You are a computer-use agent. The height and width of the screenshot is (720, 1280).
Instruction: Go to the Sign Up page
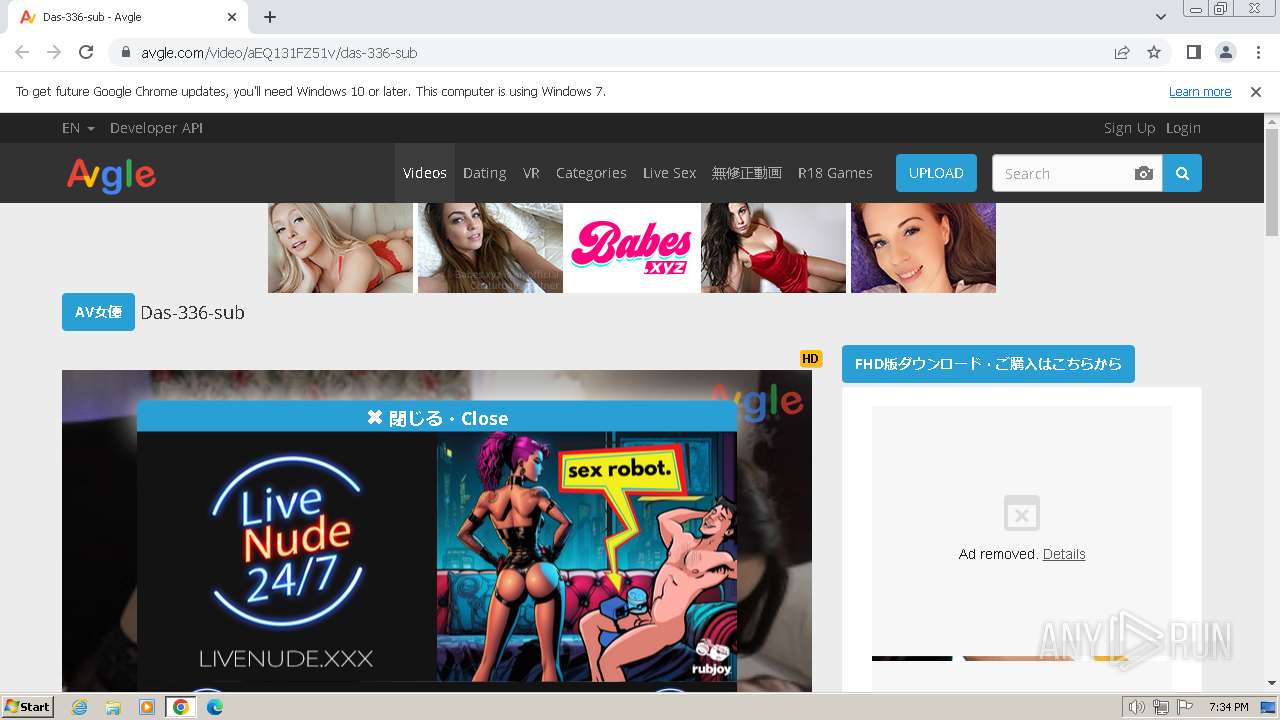coord(1129,128)
